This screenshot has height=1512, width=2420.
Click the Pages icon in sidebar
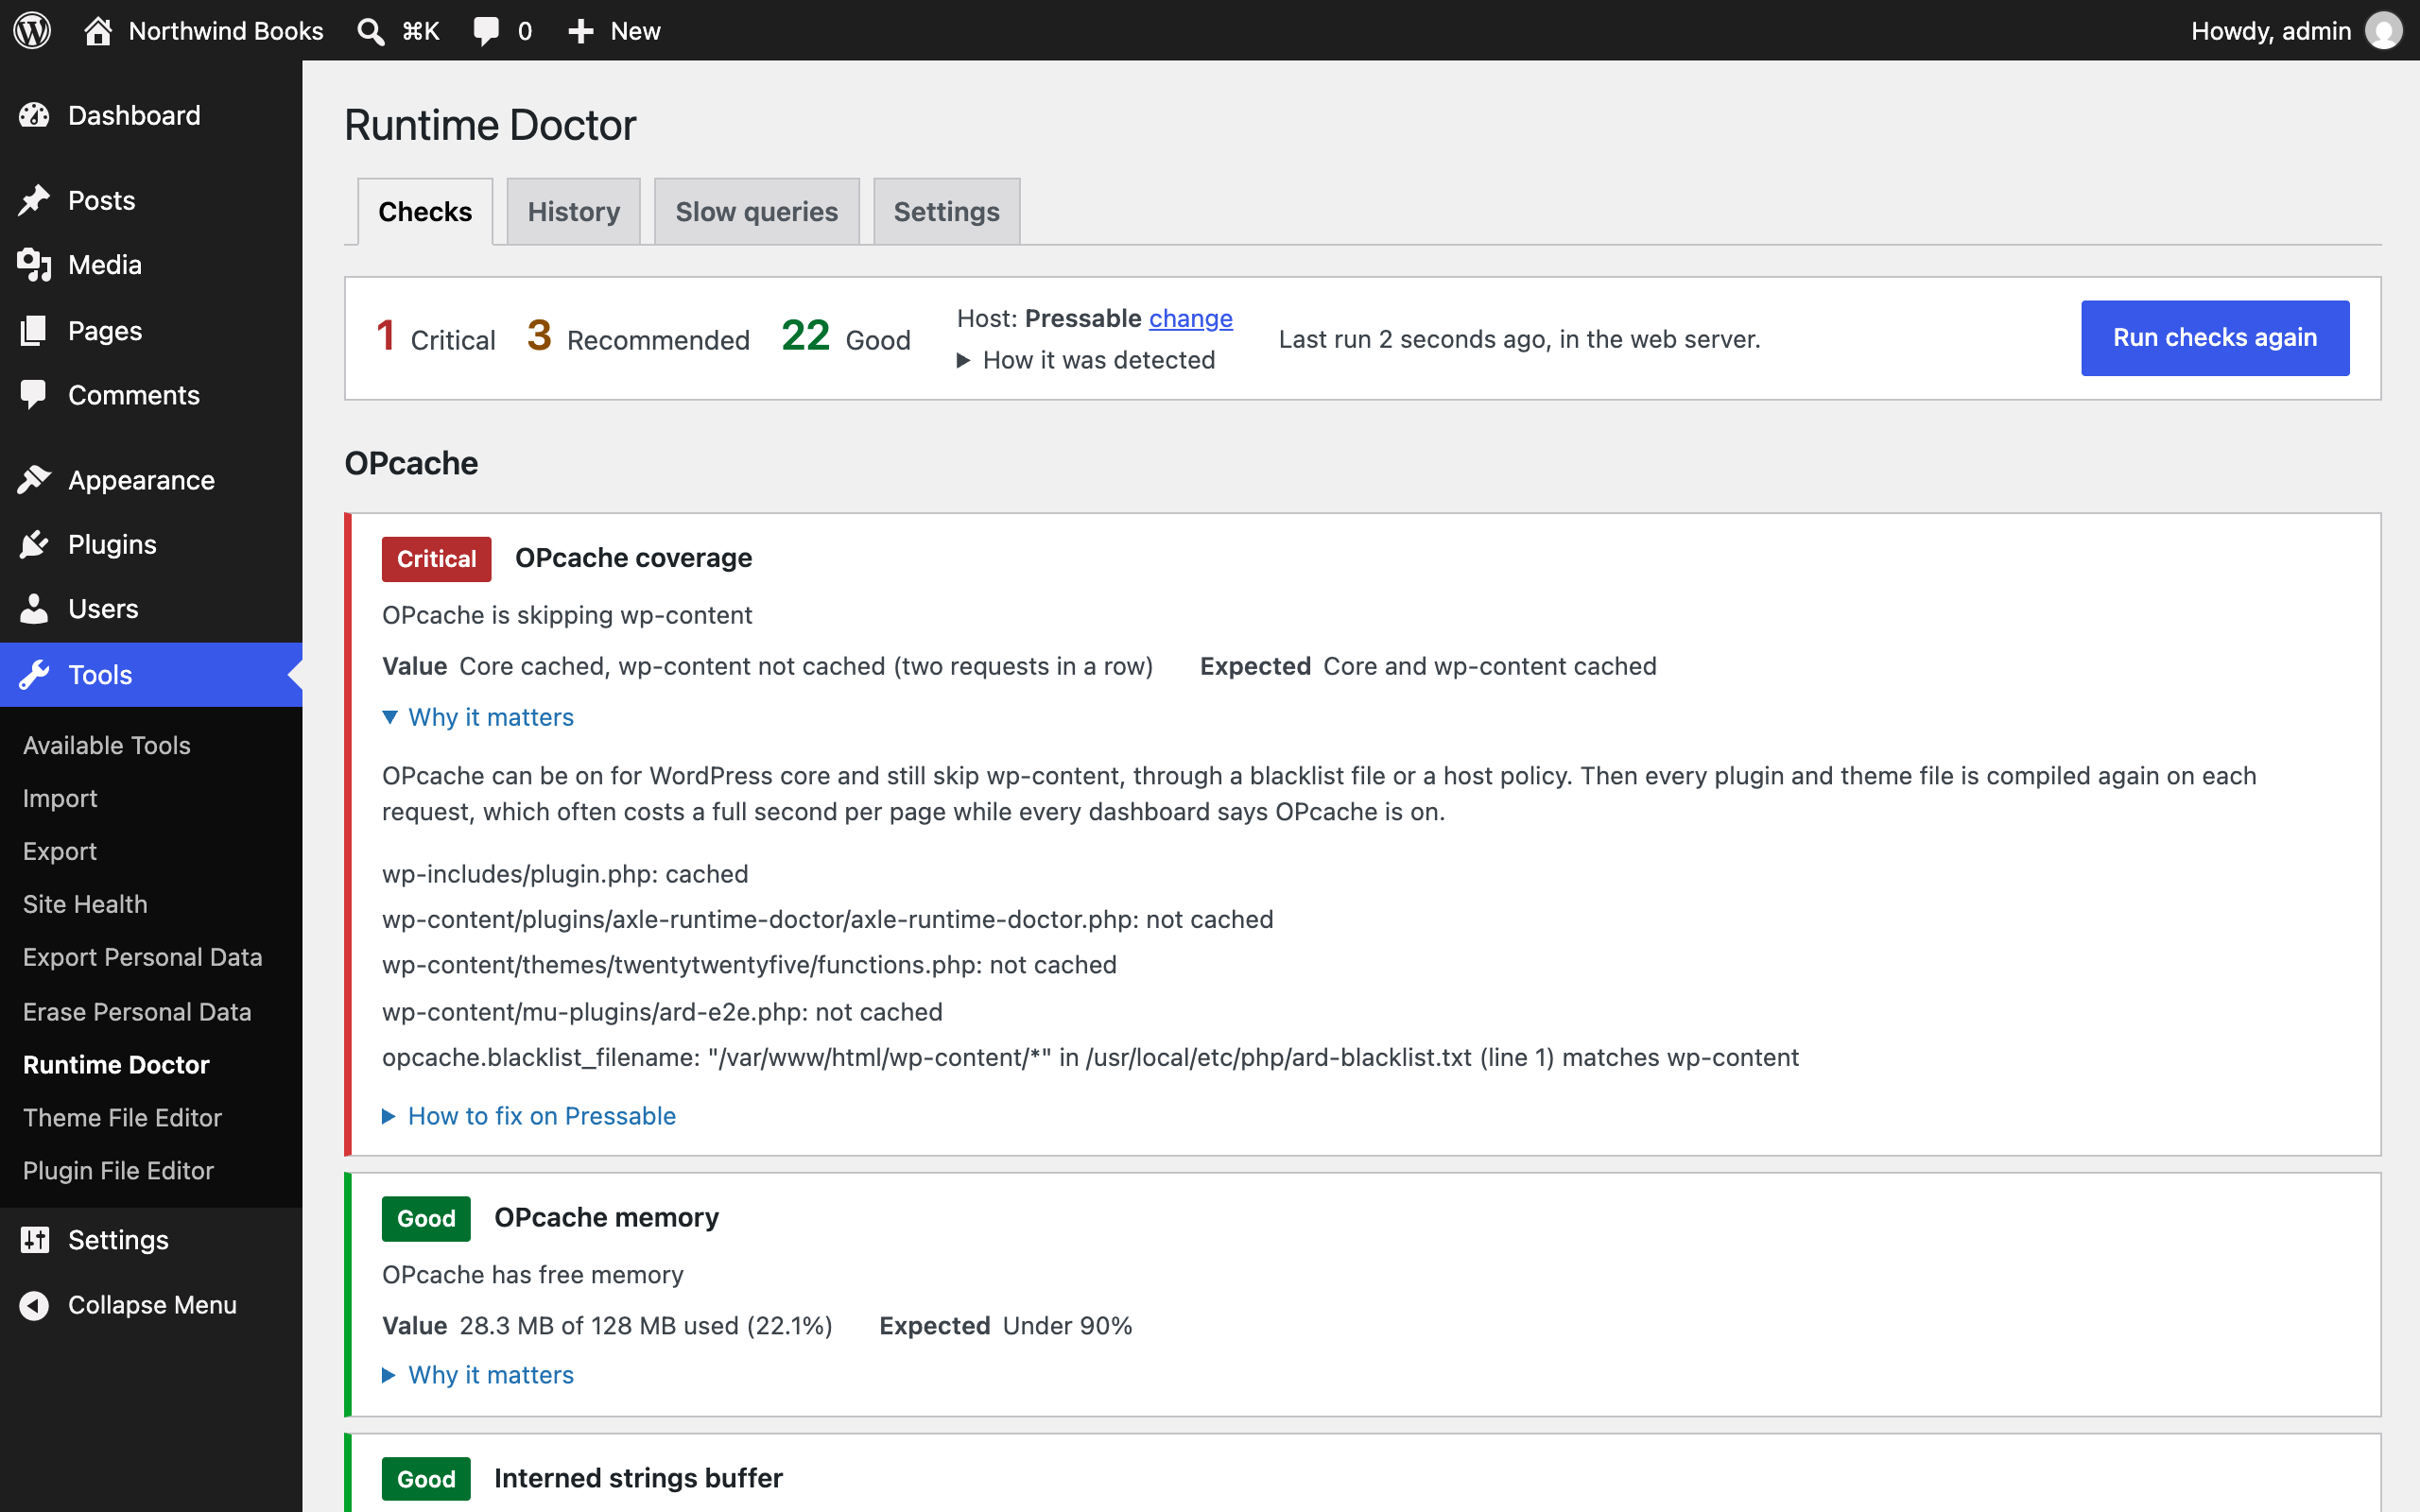point(34,330)
